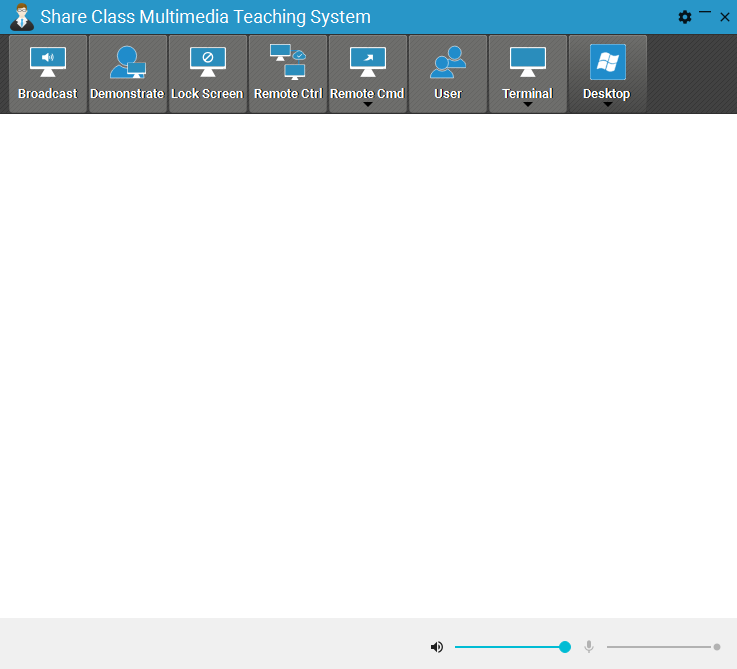The image size is (737, 669).
Task: Click the Remote Cmd monitor icon
Action: click(x=367, y=62)
